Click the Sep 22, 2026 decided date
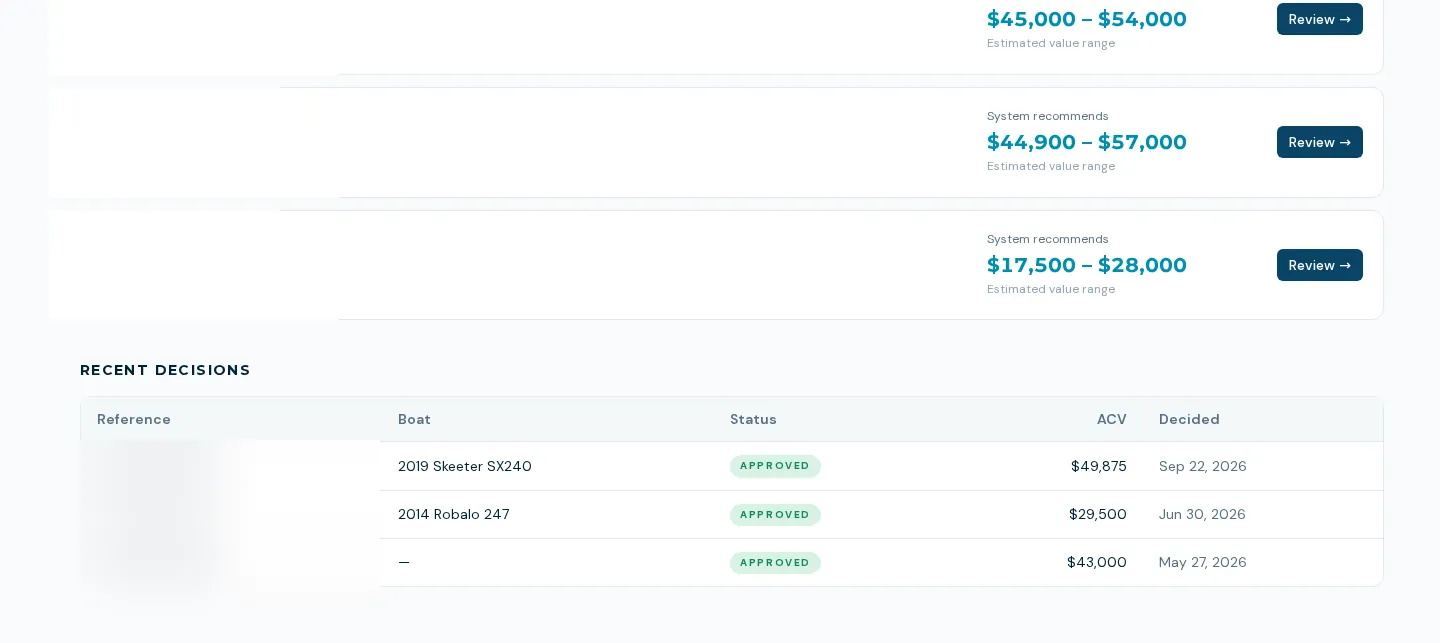 pyautogui.click(x=1203, y=466)
